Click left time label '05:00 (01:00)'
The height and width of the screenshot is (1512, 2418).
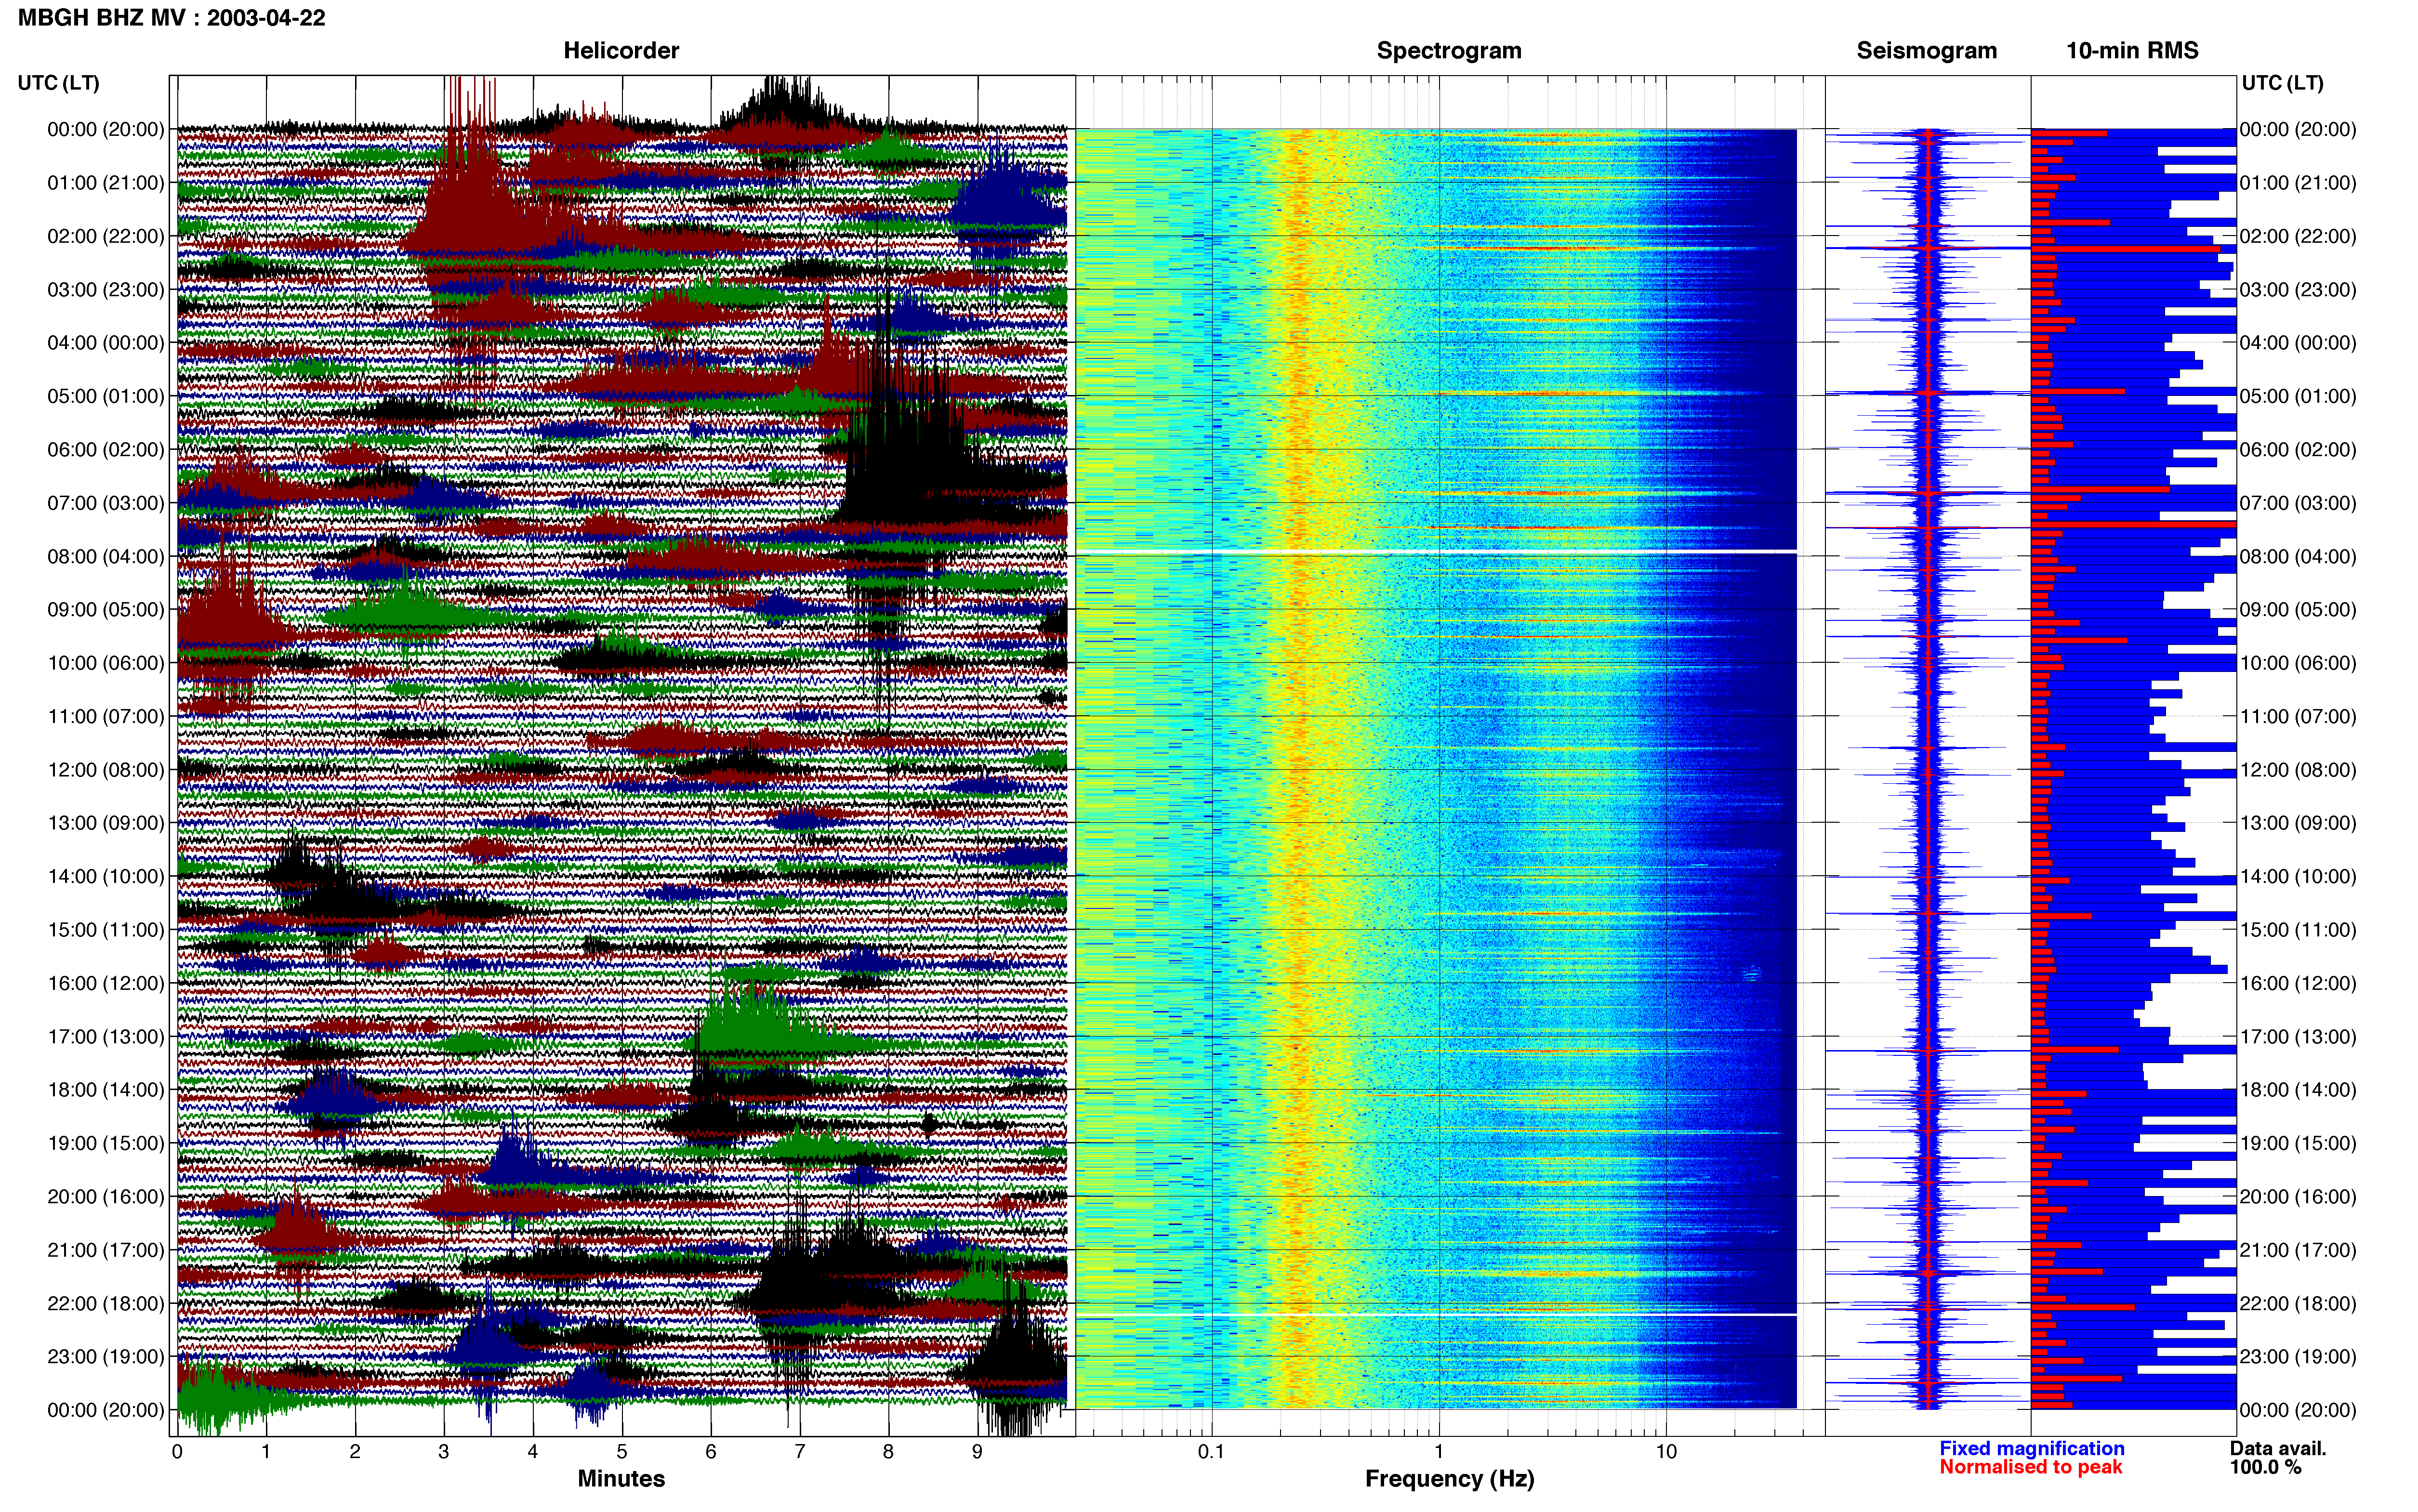click(106, 396)
